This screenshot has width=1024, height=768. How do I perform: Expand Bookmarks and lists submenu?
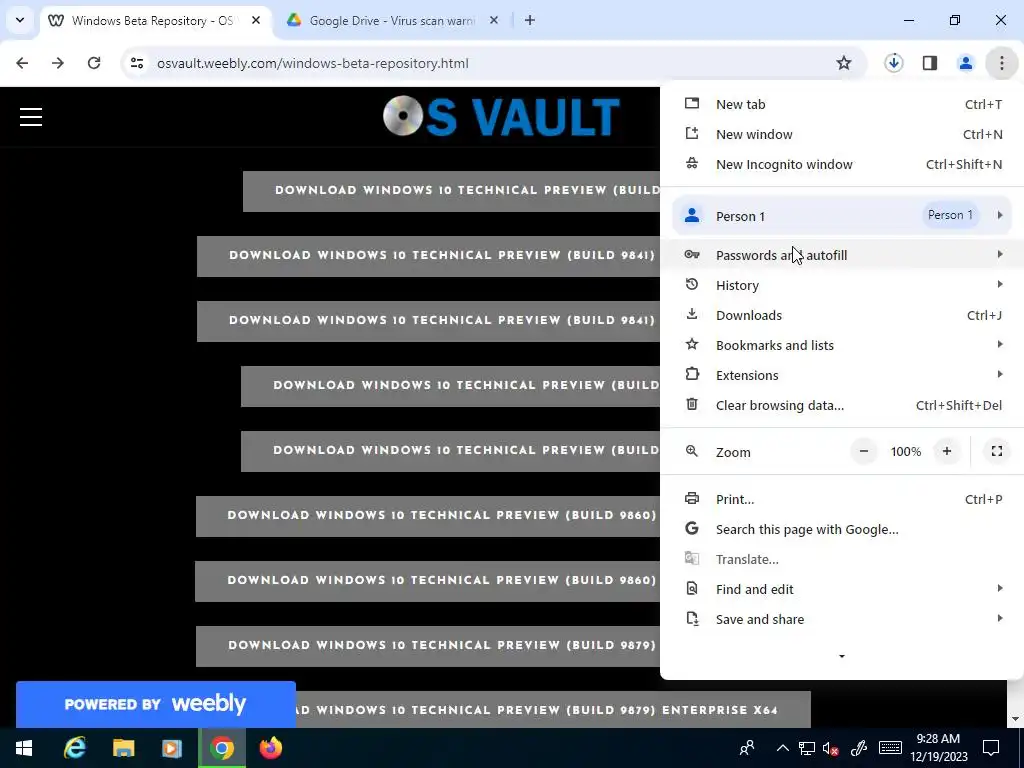[842, 345]
